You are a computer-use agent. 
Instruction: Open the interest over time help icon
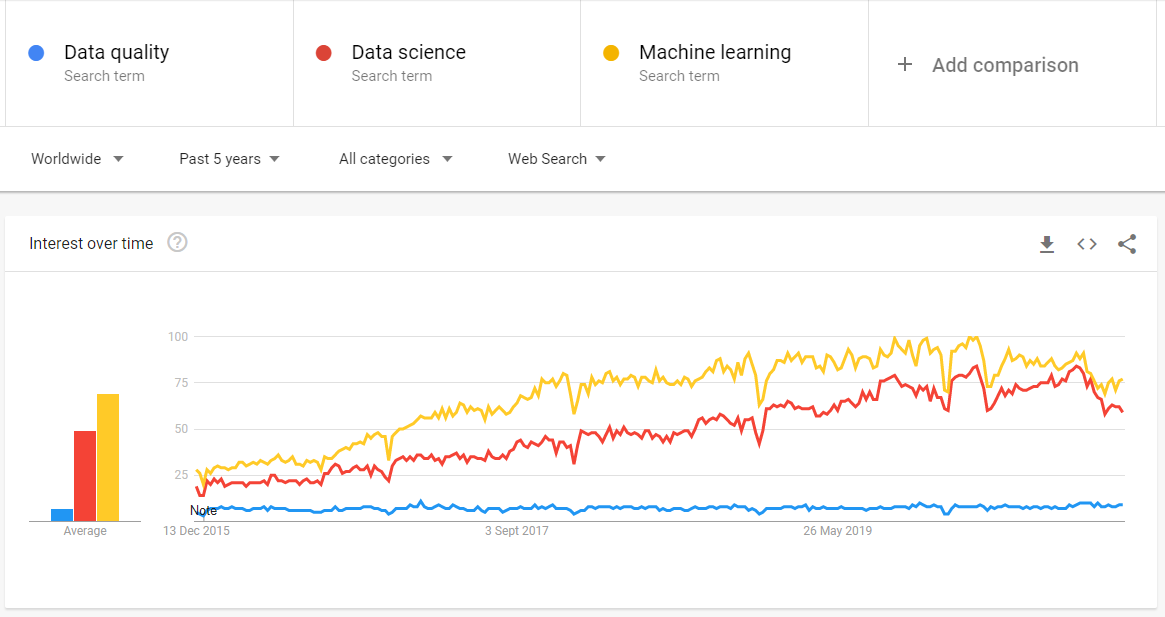click(x=177, y=242)
